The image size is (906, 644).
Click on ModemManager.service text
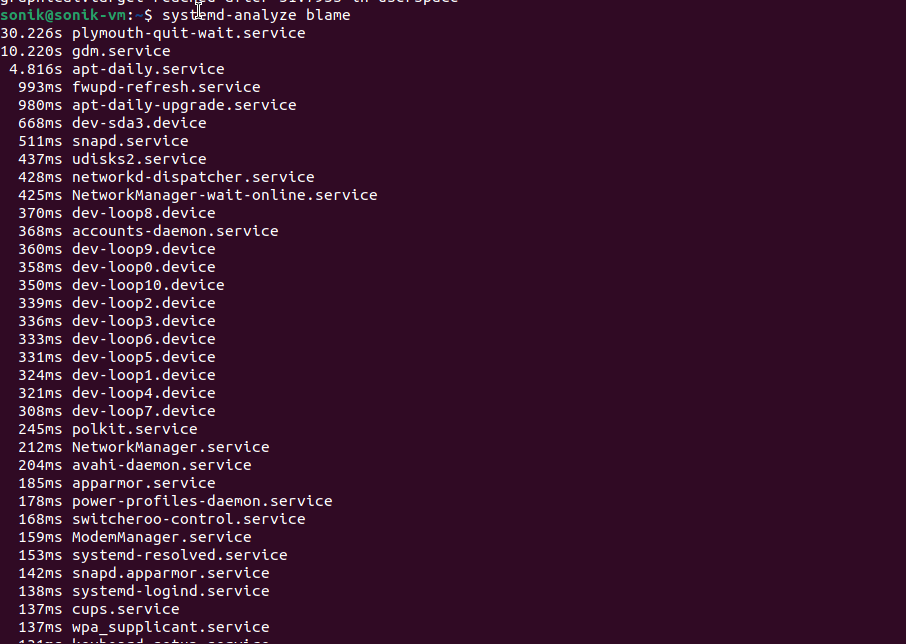click(x=161, y=537)
